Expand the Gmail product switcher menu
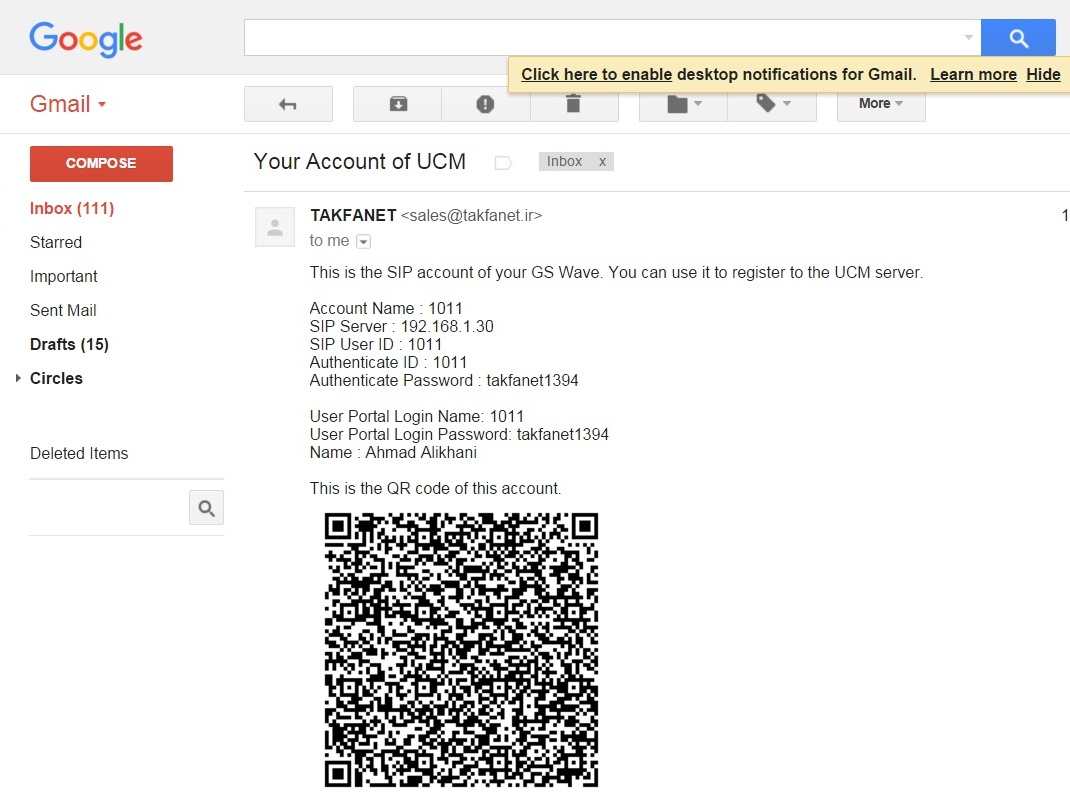This screenshot has height=804, width=1070. 68,104
